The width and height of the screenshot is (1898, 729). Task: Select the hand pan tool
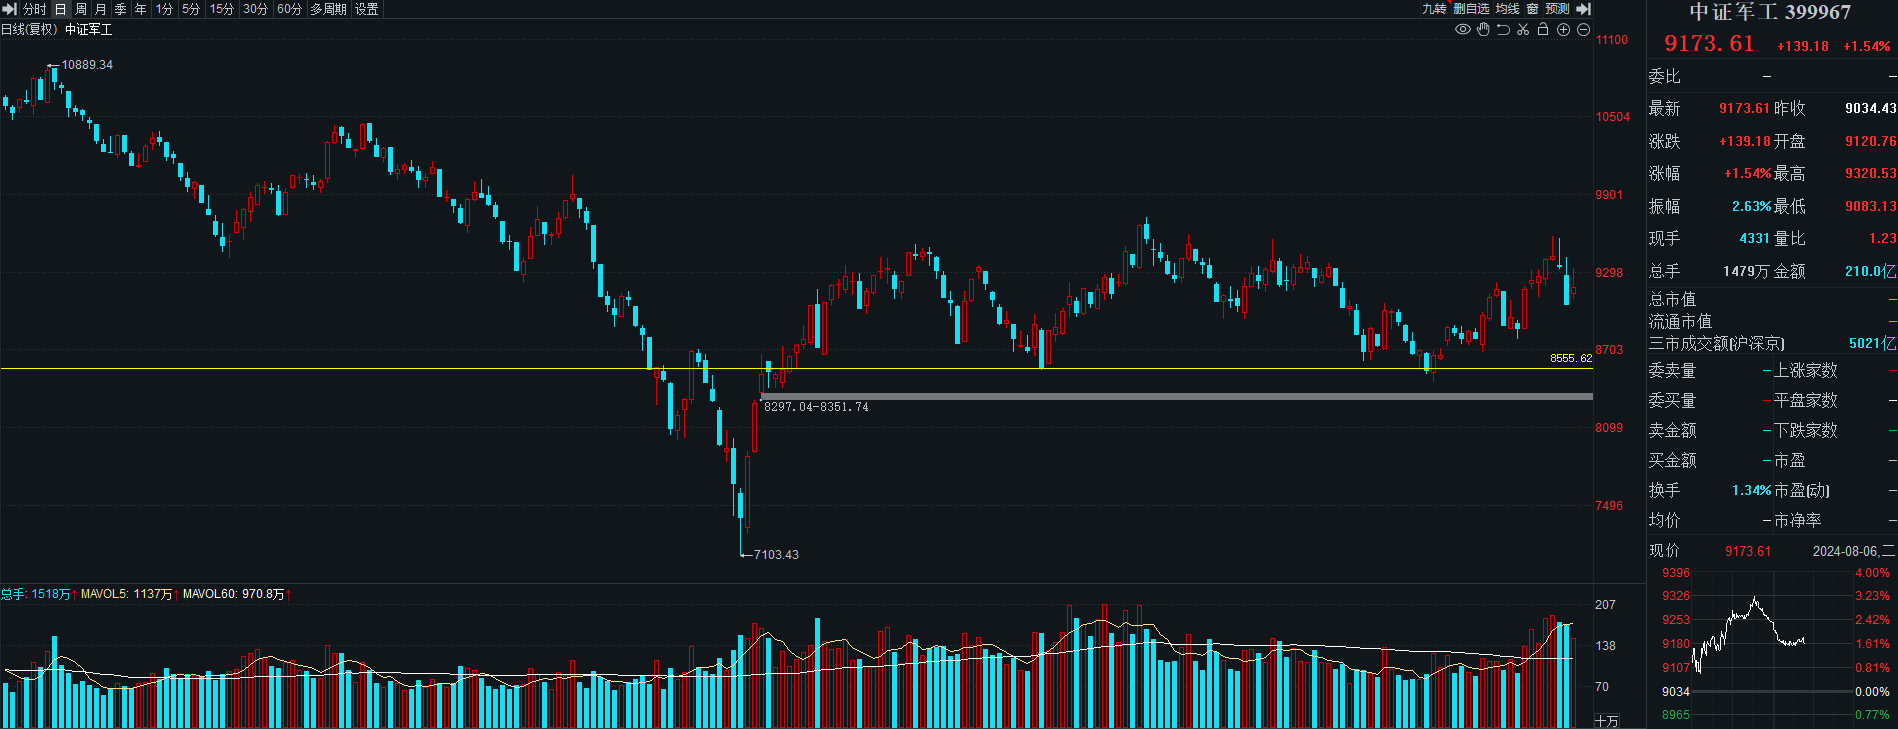tap(1483, 30)
